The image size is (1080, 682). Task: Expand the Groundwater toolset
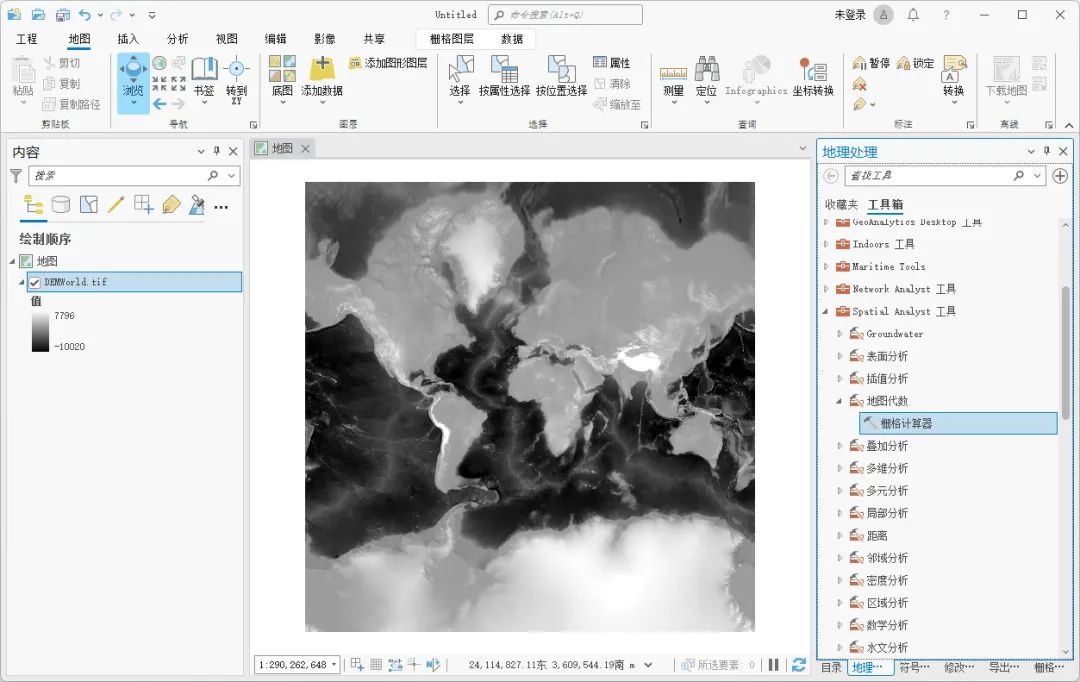[840, 334]
